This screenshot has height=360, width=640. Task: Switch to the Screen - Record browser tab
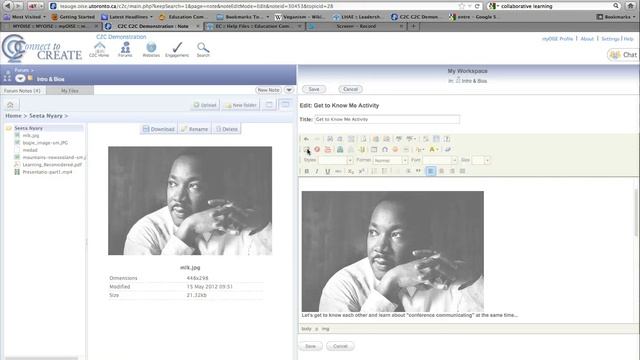(x=356, y=26)
